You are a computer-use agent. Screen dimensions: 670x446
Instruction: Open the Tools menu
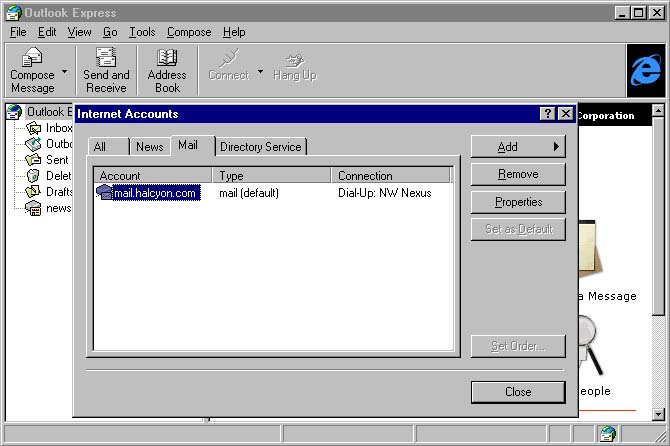(x=142, y=32)
